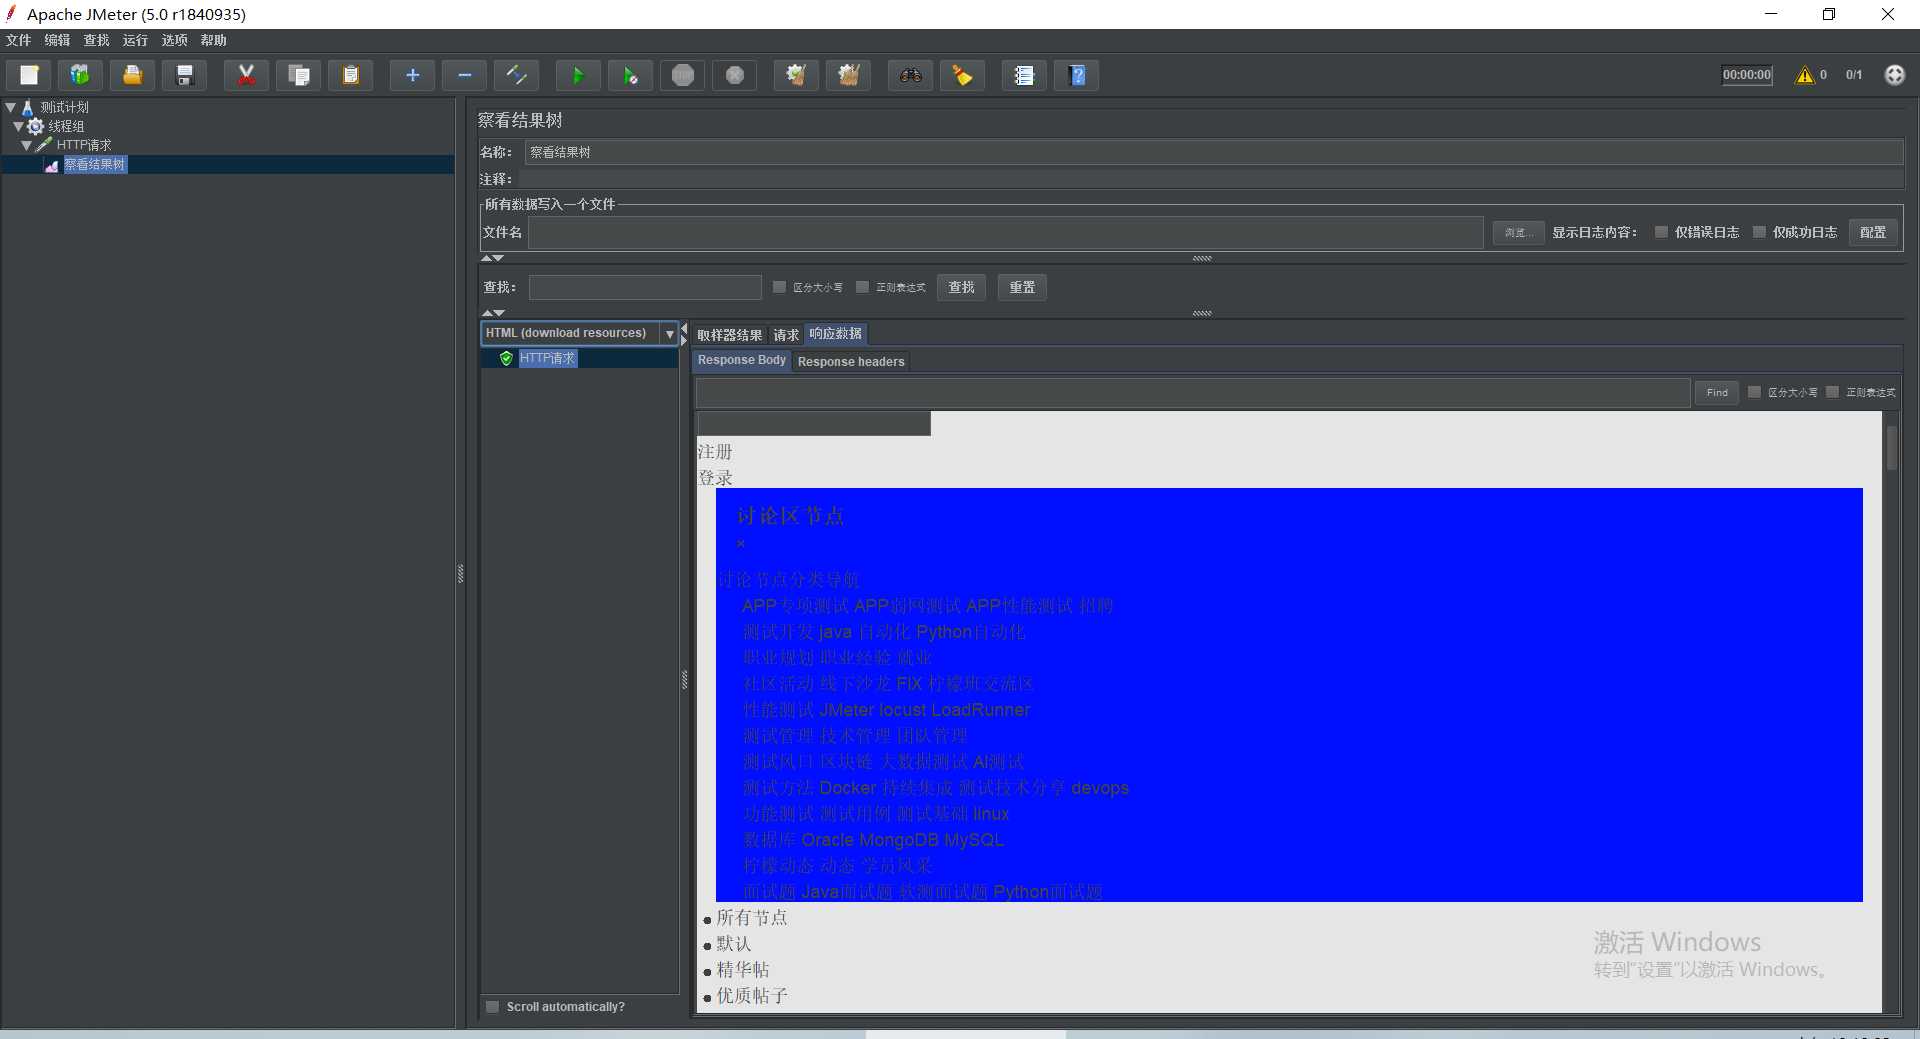This screenshot has height=1039, width=1920.
Task: Toggle 区分大小写 checkbox beside 查找 field
Action: coord(780,287)
